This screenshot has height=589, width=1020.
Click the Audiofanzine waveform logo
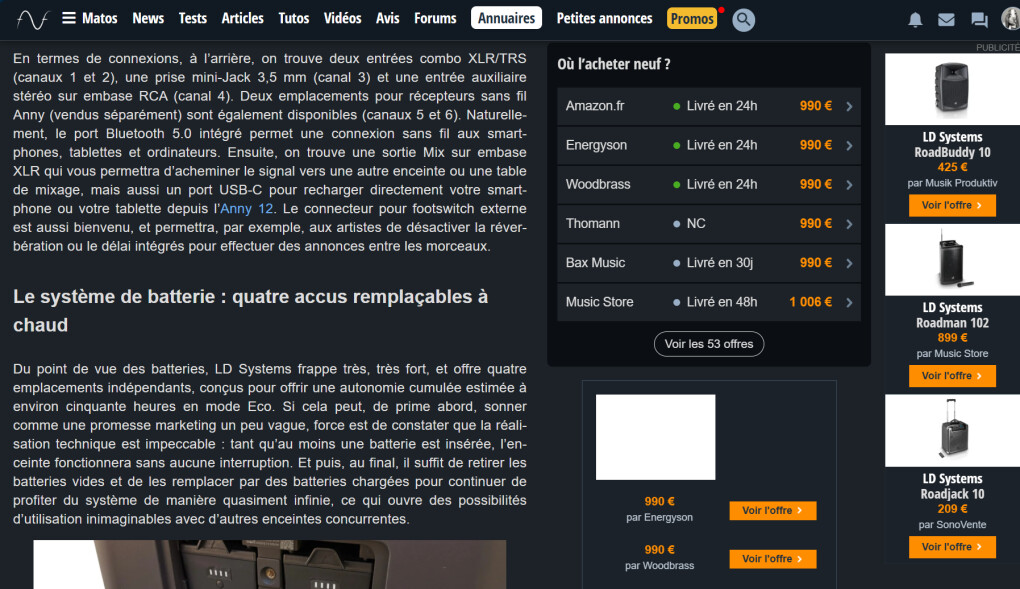coord(33,19)
